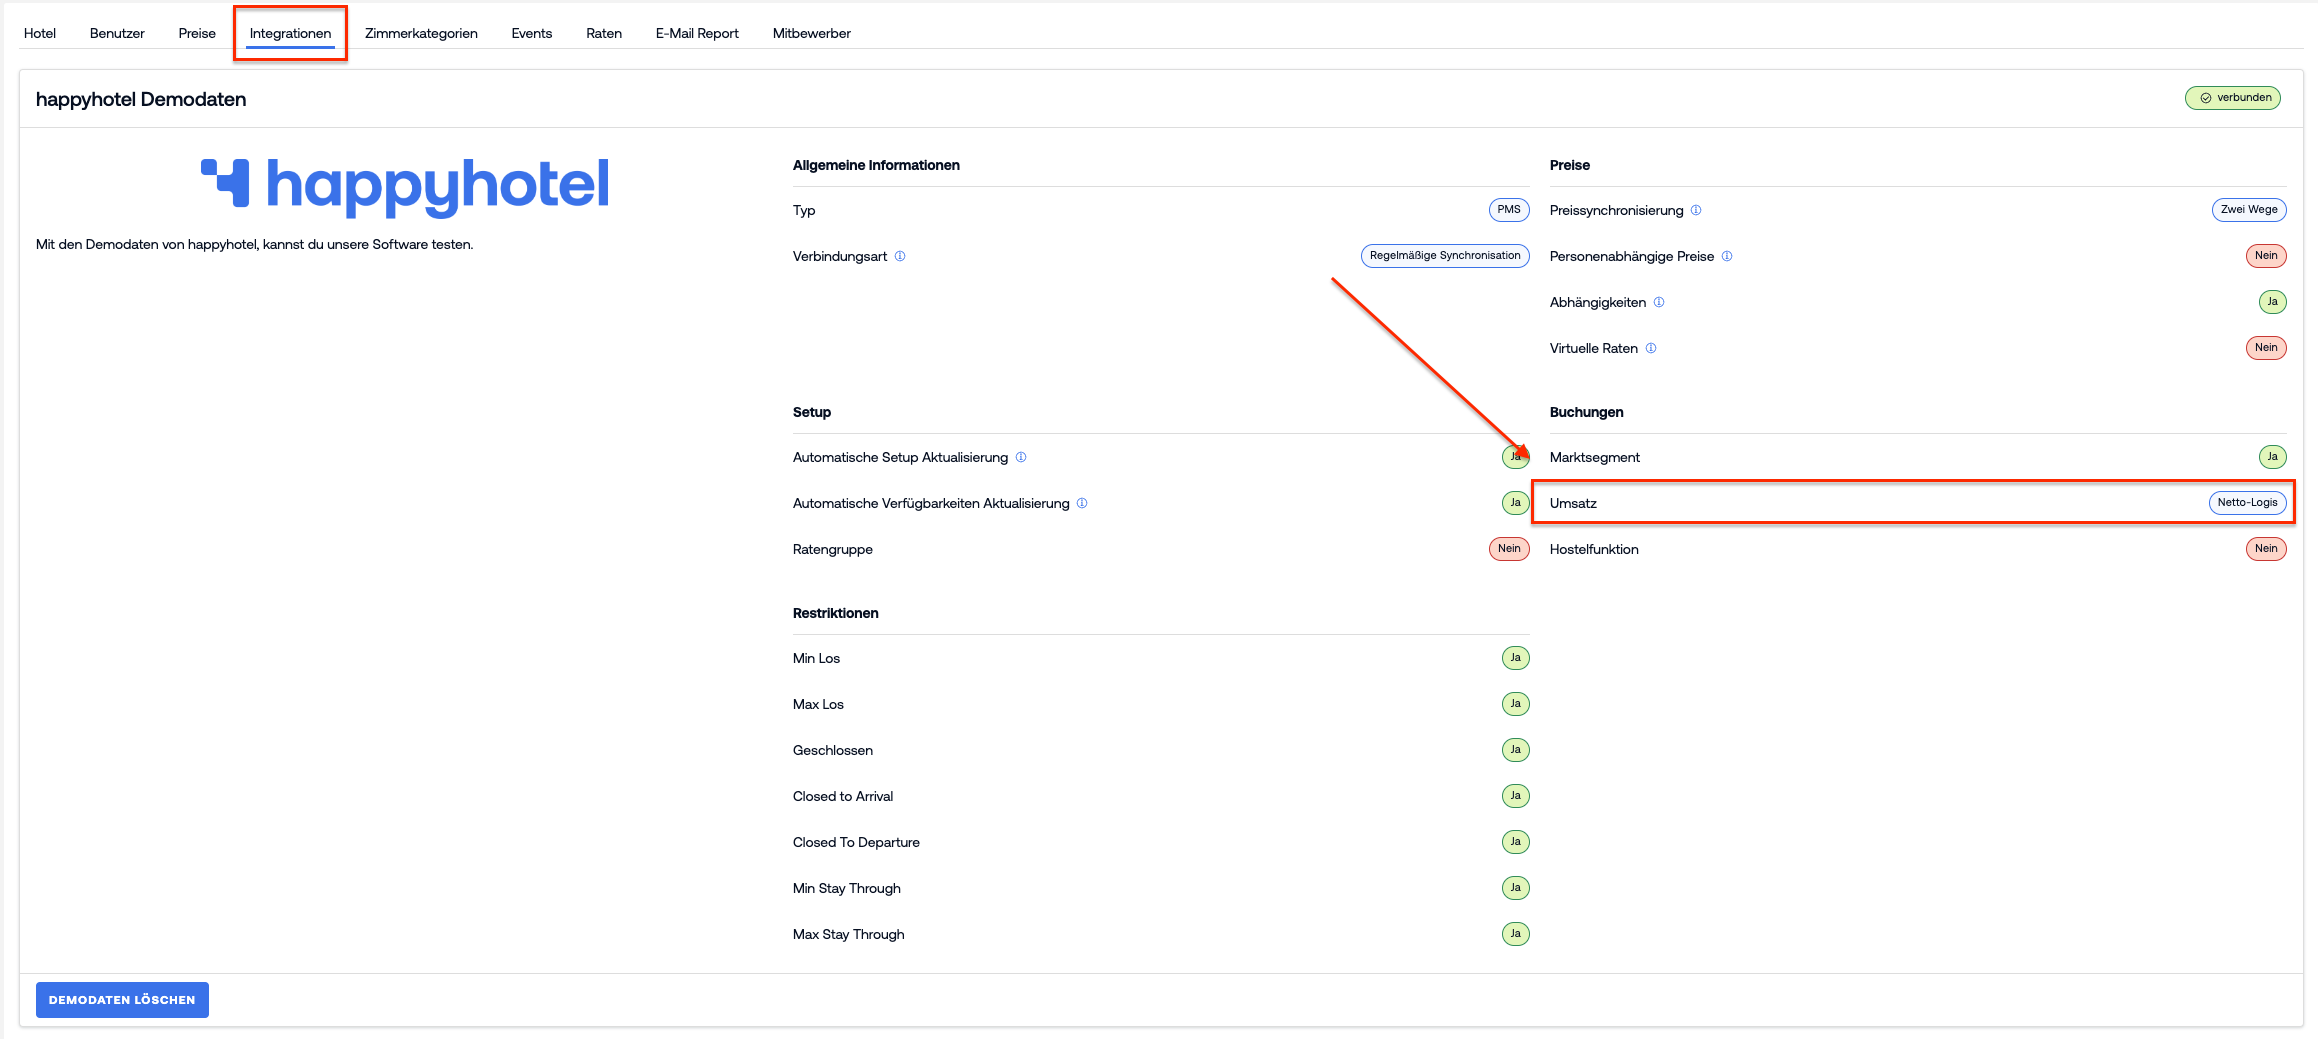
Task: Click the Hostelfunktion label
Action: (1594, 549)
